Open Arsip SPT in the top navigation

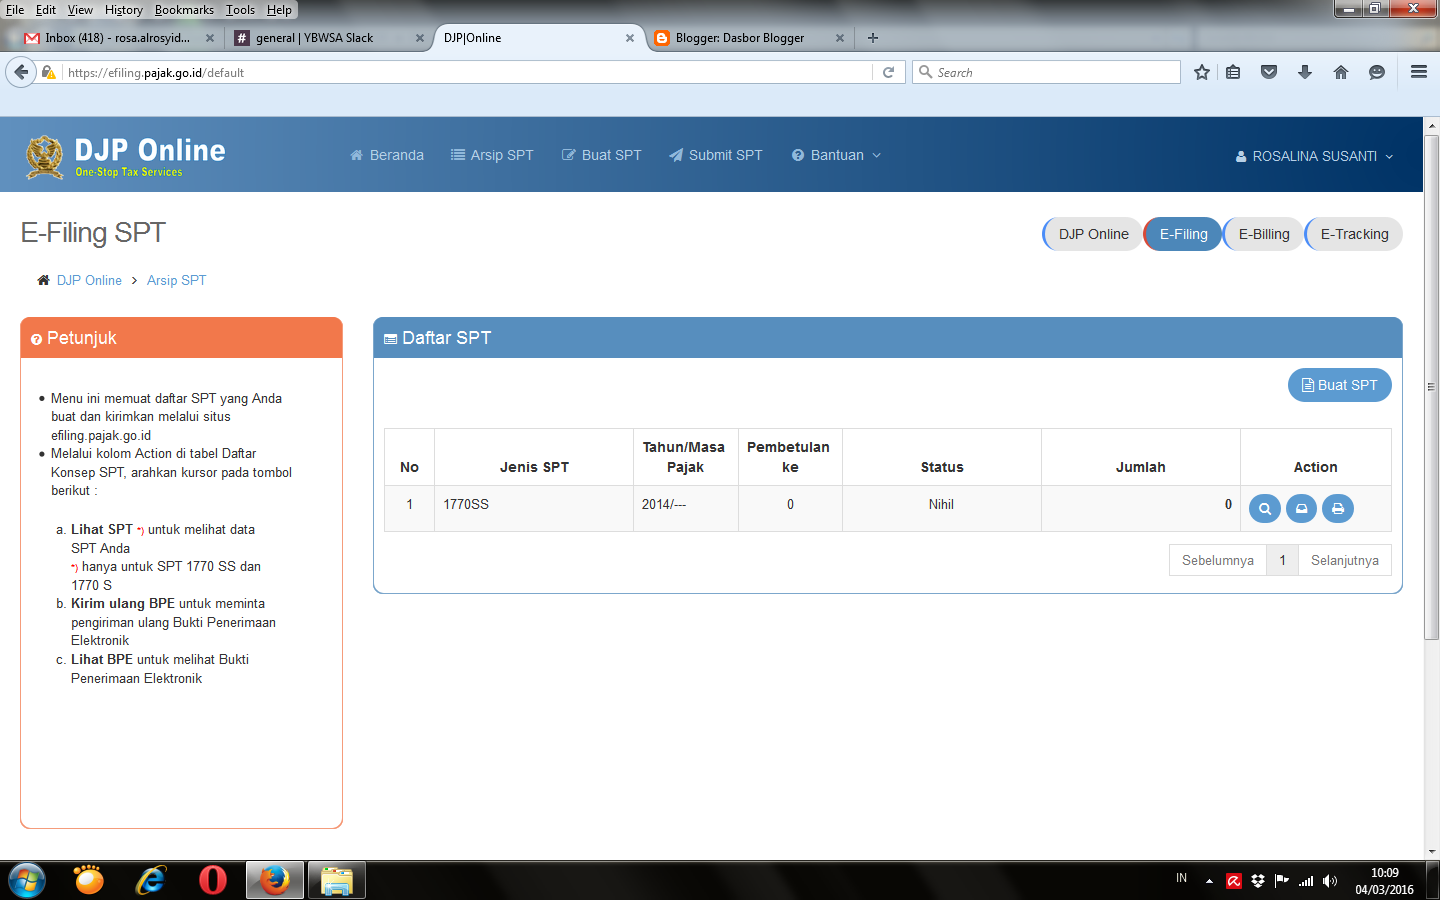pyautogui.click(x=492, y=155)
